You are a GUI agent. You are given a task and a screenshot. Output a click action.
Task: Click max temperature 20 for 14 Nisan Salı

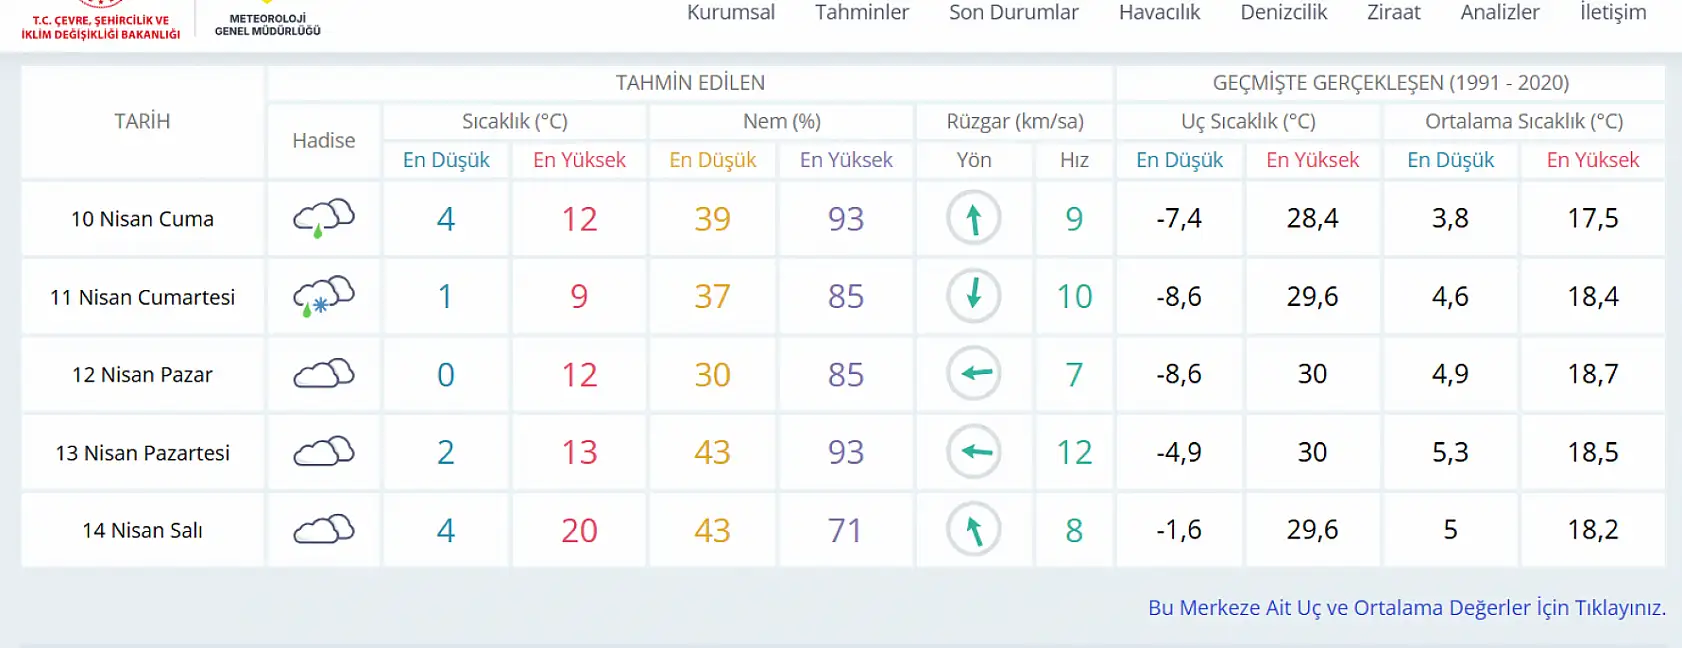click(x=579, y=530)
